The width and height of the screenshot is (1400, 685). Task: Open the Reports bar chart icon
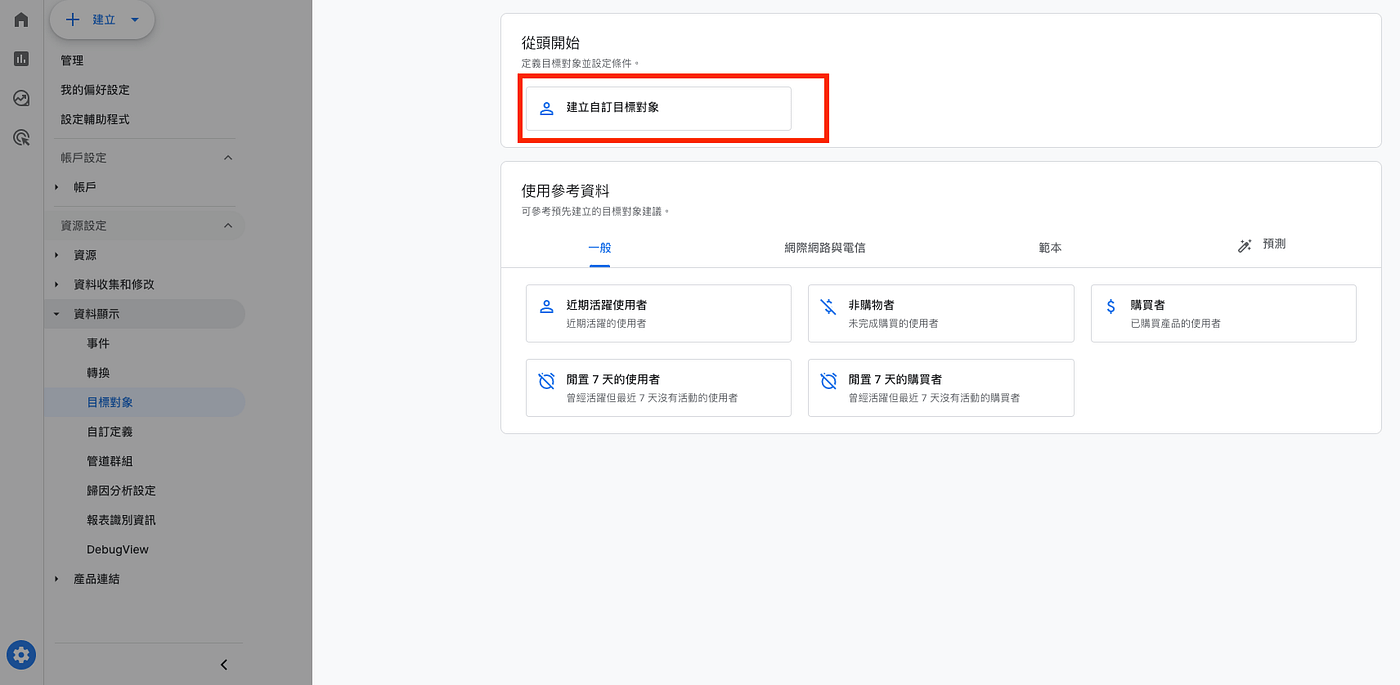(x=21, y=58)
